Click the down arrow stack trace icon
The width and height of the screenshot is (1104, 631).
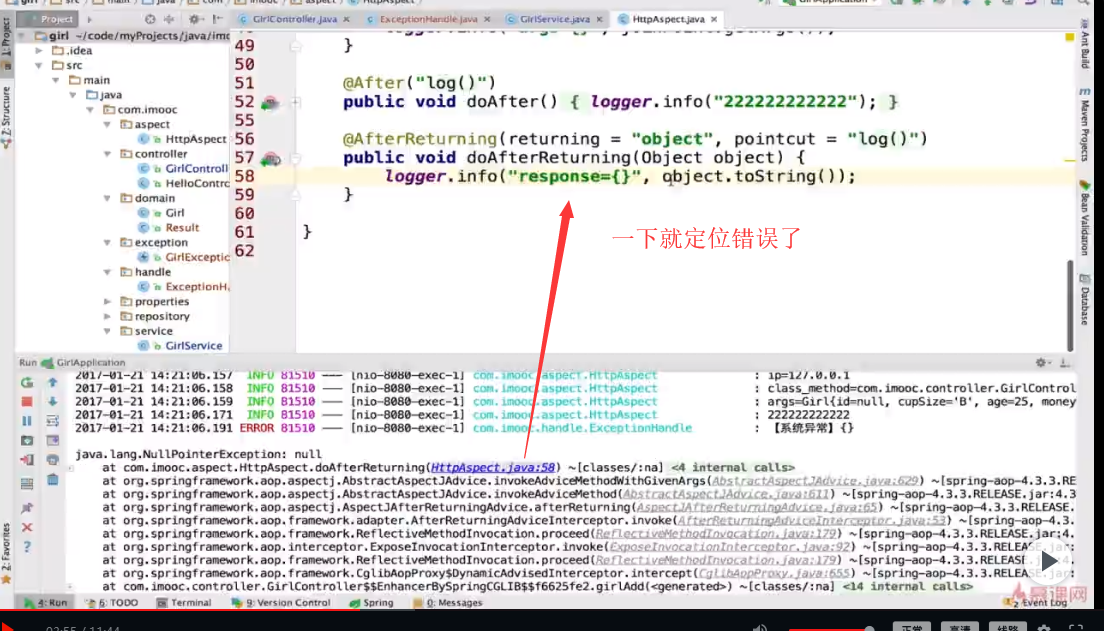coord(53,401)
